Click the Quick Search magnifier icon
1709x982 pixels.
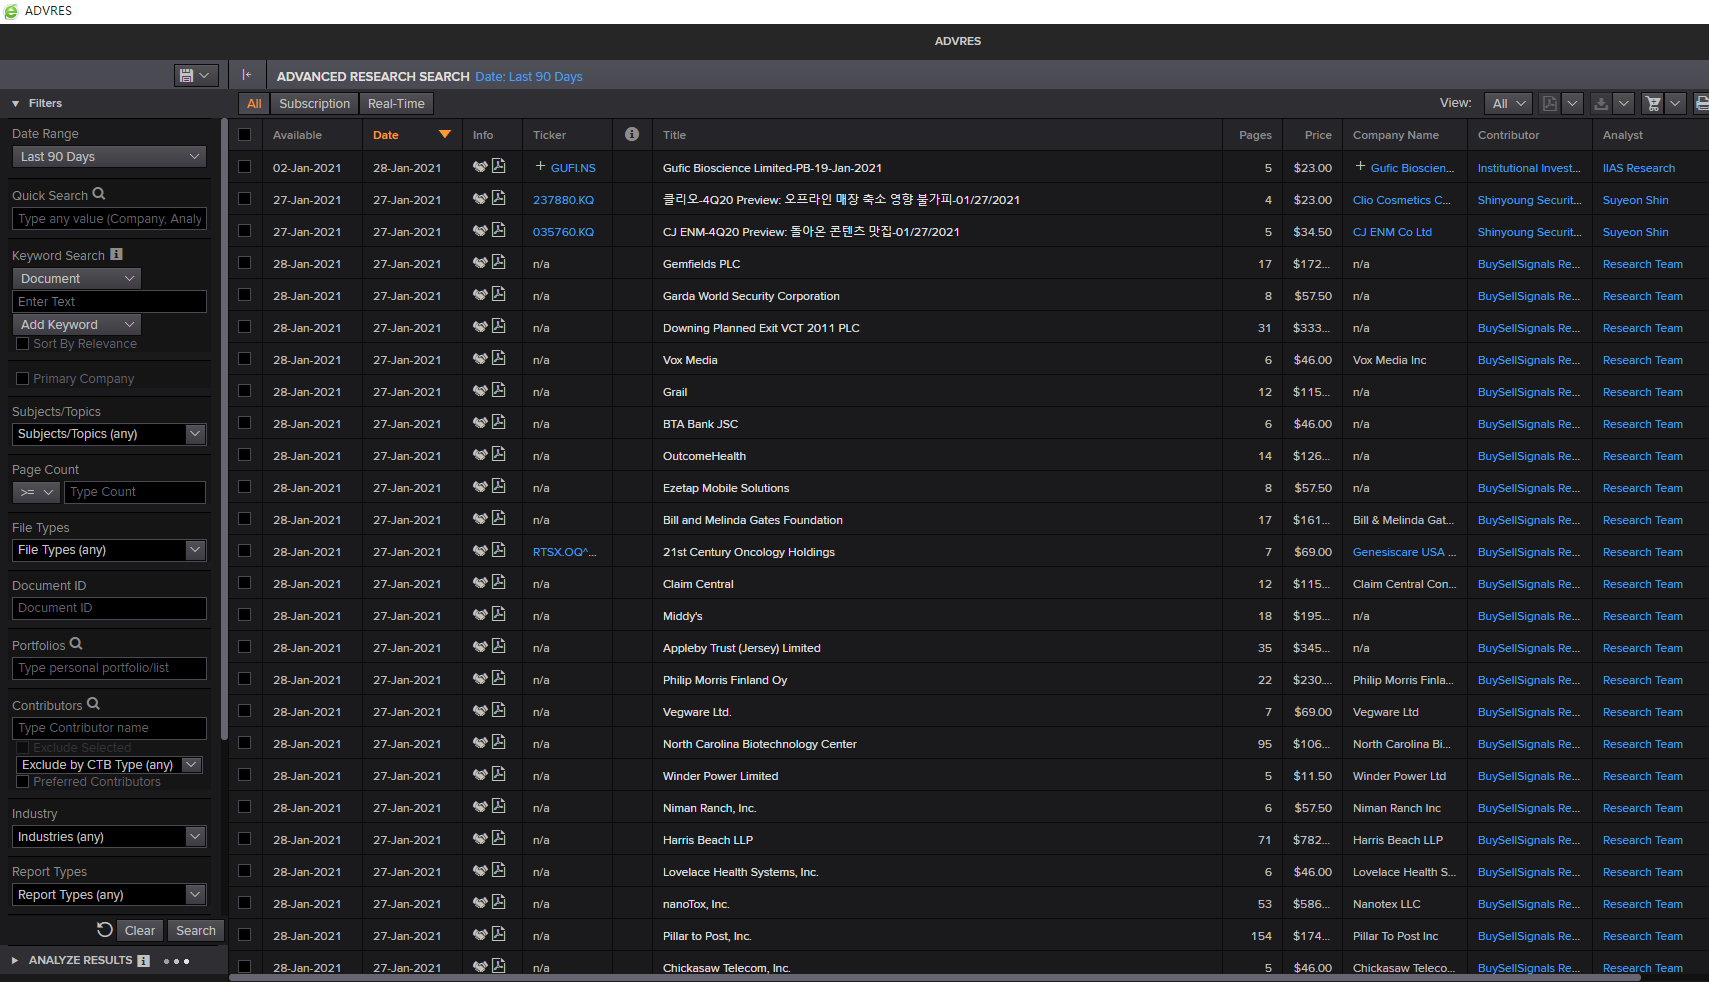[99, 194]
